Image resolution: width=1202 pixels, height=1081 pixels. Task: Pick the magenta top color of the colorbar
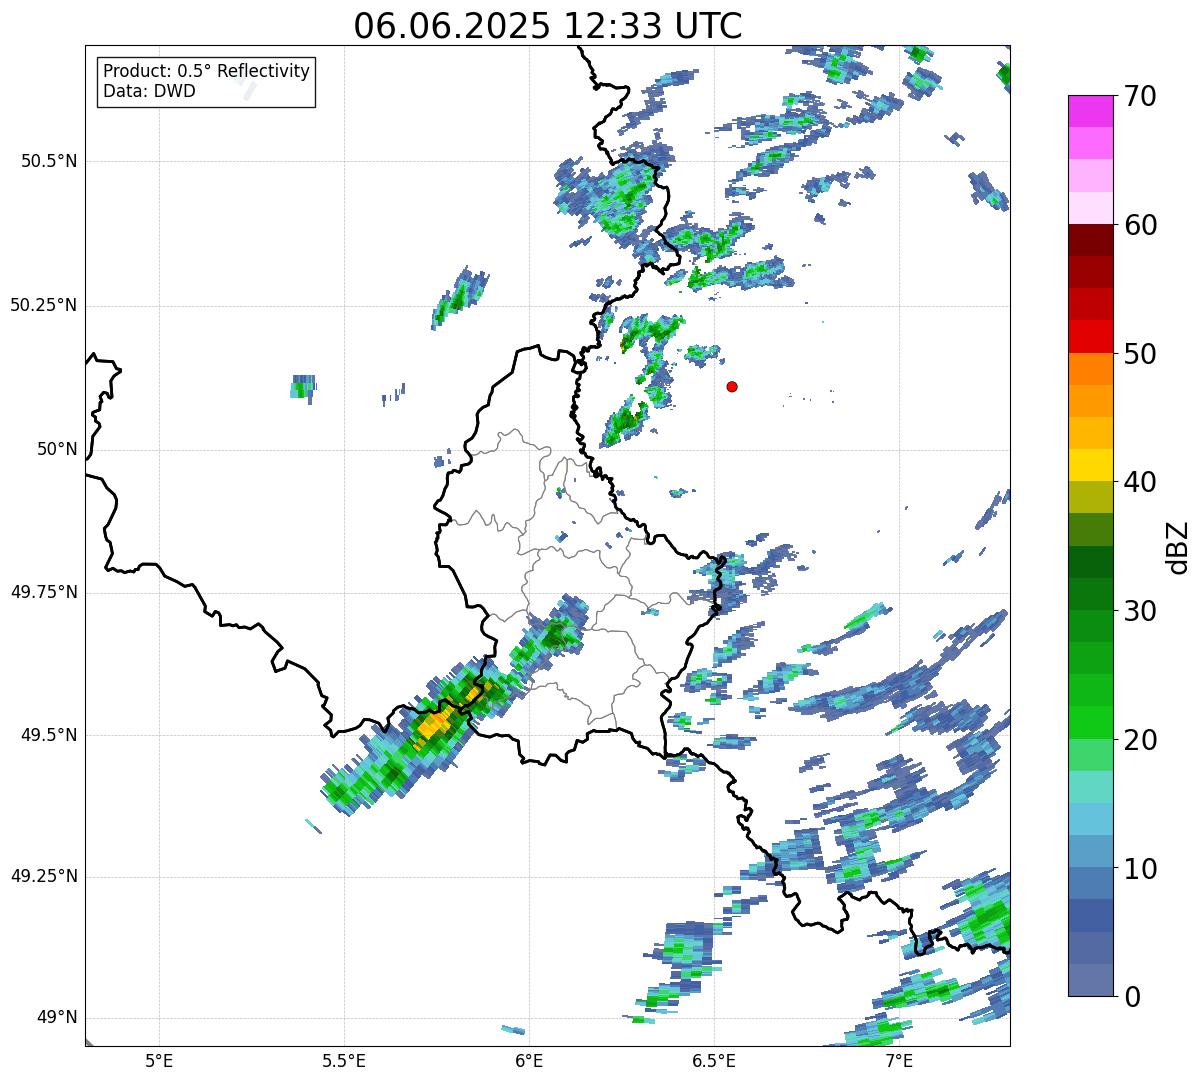[x=1090, y=111]
